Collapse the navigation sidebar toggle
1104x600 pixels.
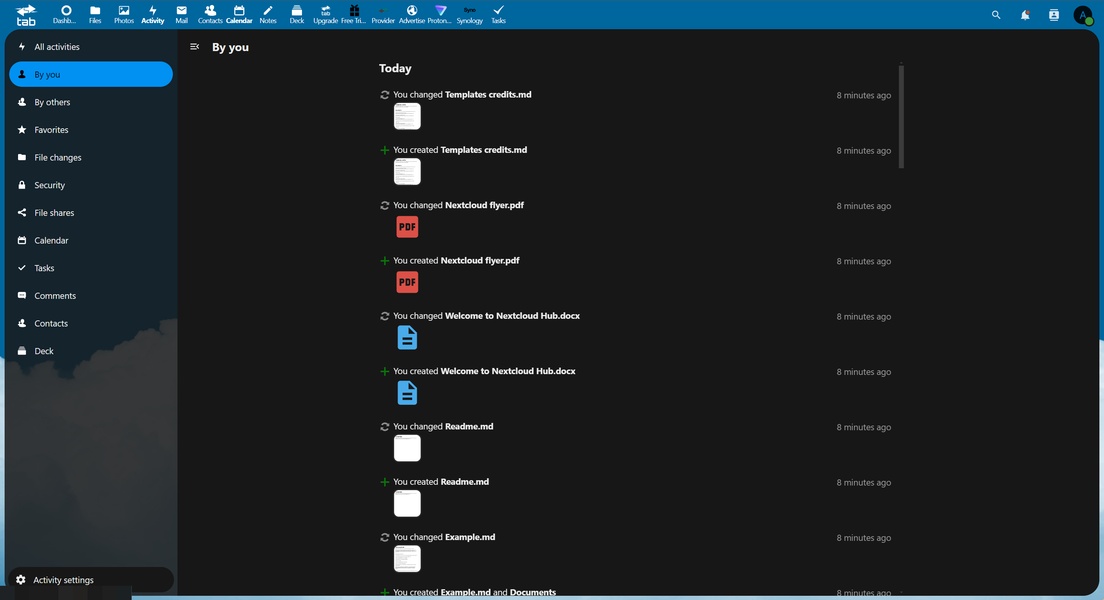coord(195,47)
